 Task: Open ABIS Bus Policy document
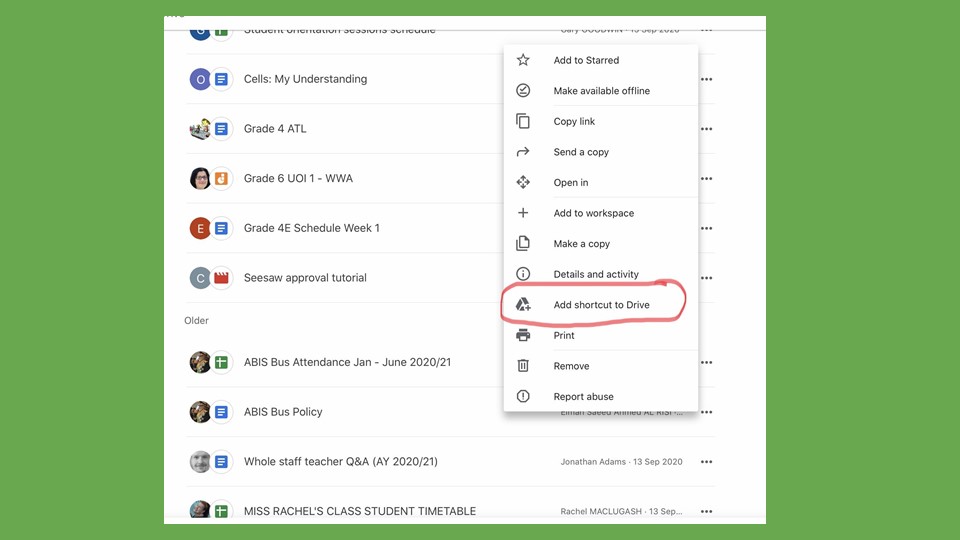[283, 412]
